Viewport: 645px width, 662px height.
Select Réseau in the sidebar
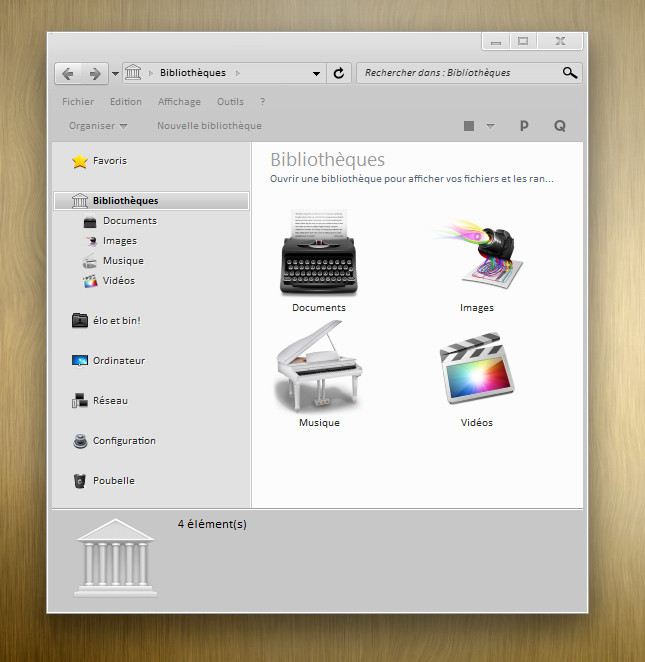[100, 401]
